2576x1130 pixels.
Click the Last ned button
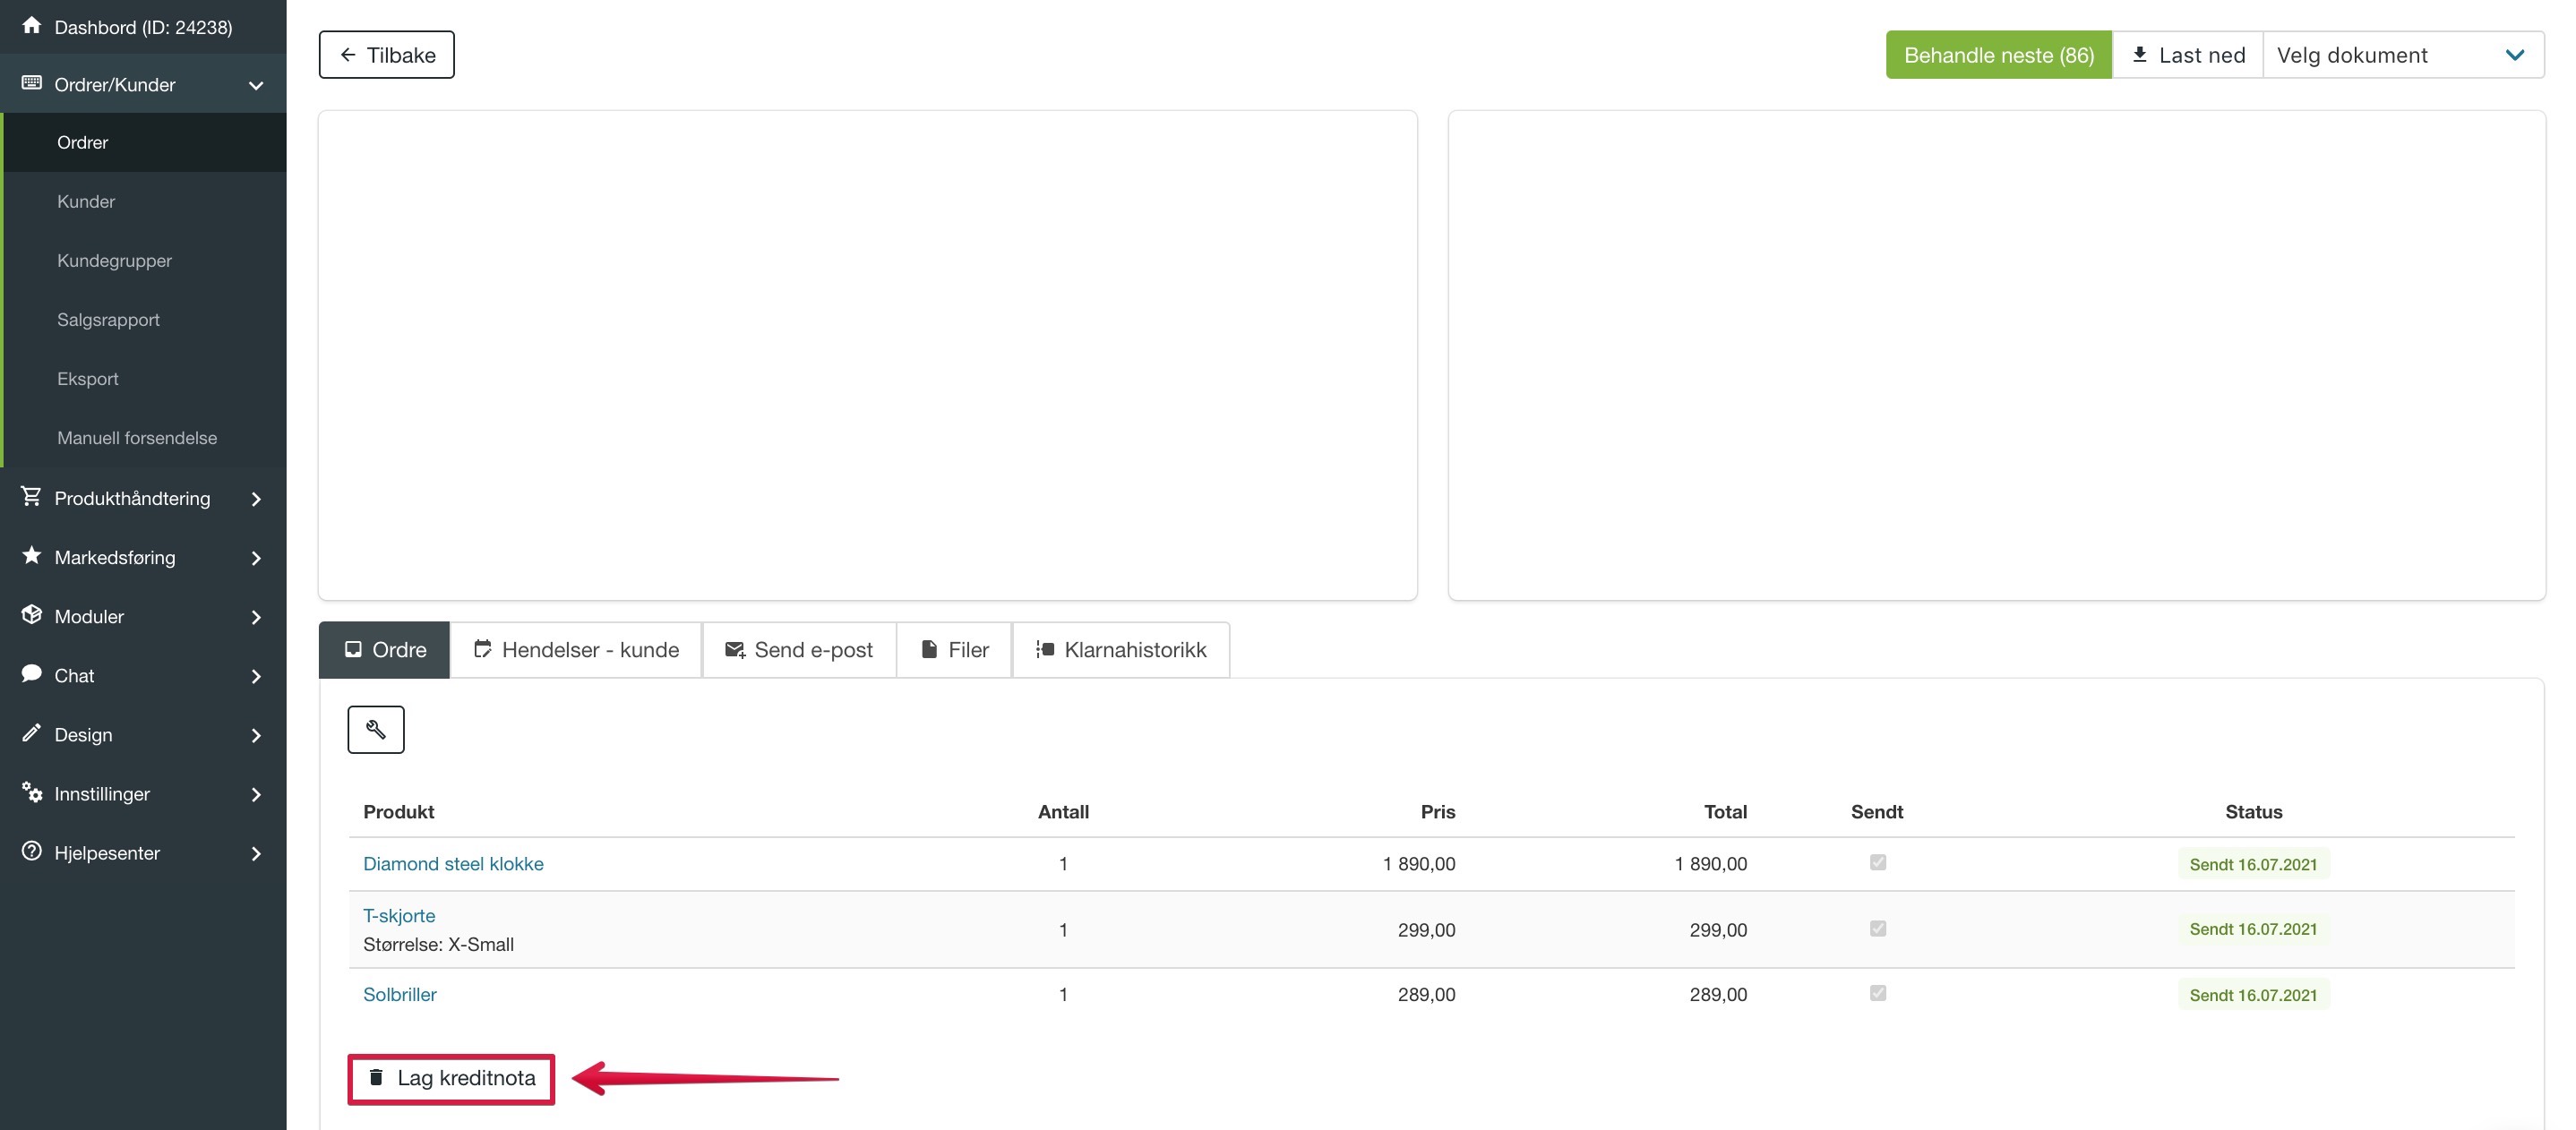tap(2187, 54)
